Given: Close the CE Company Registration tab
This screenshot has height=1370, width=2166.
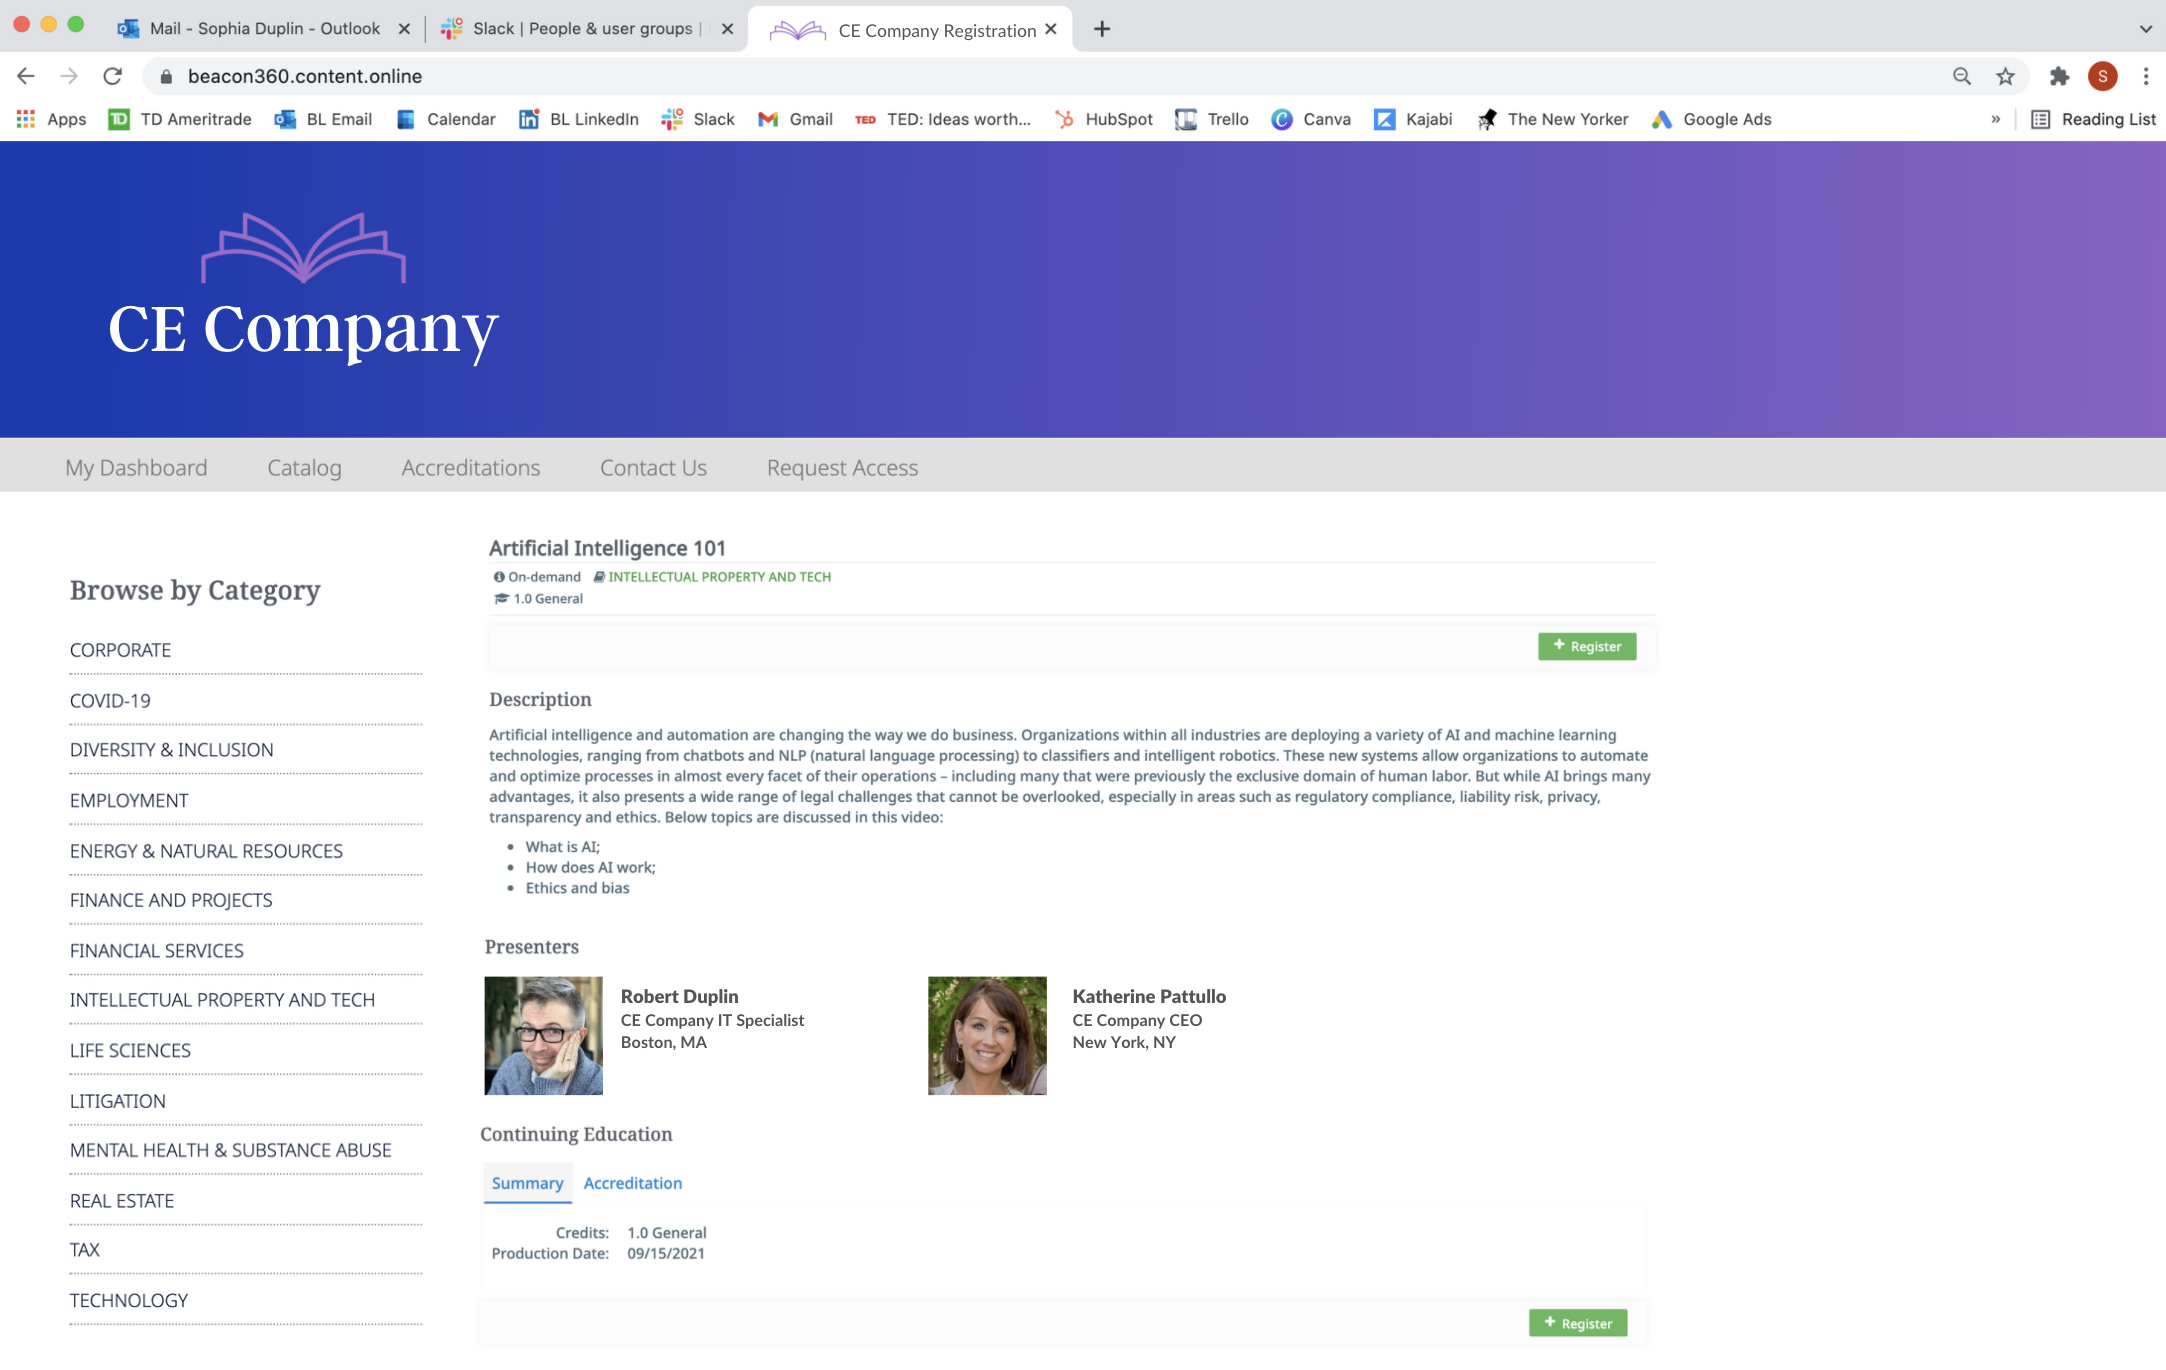Looking at the screenshot, I should coord(1050,29).
